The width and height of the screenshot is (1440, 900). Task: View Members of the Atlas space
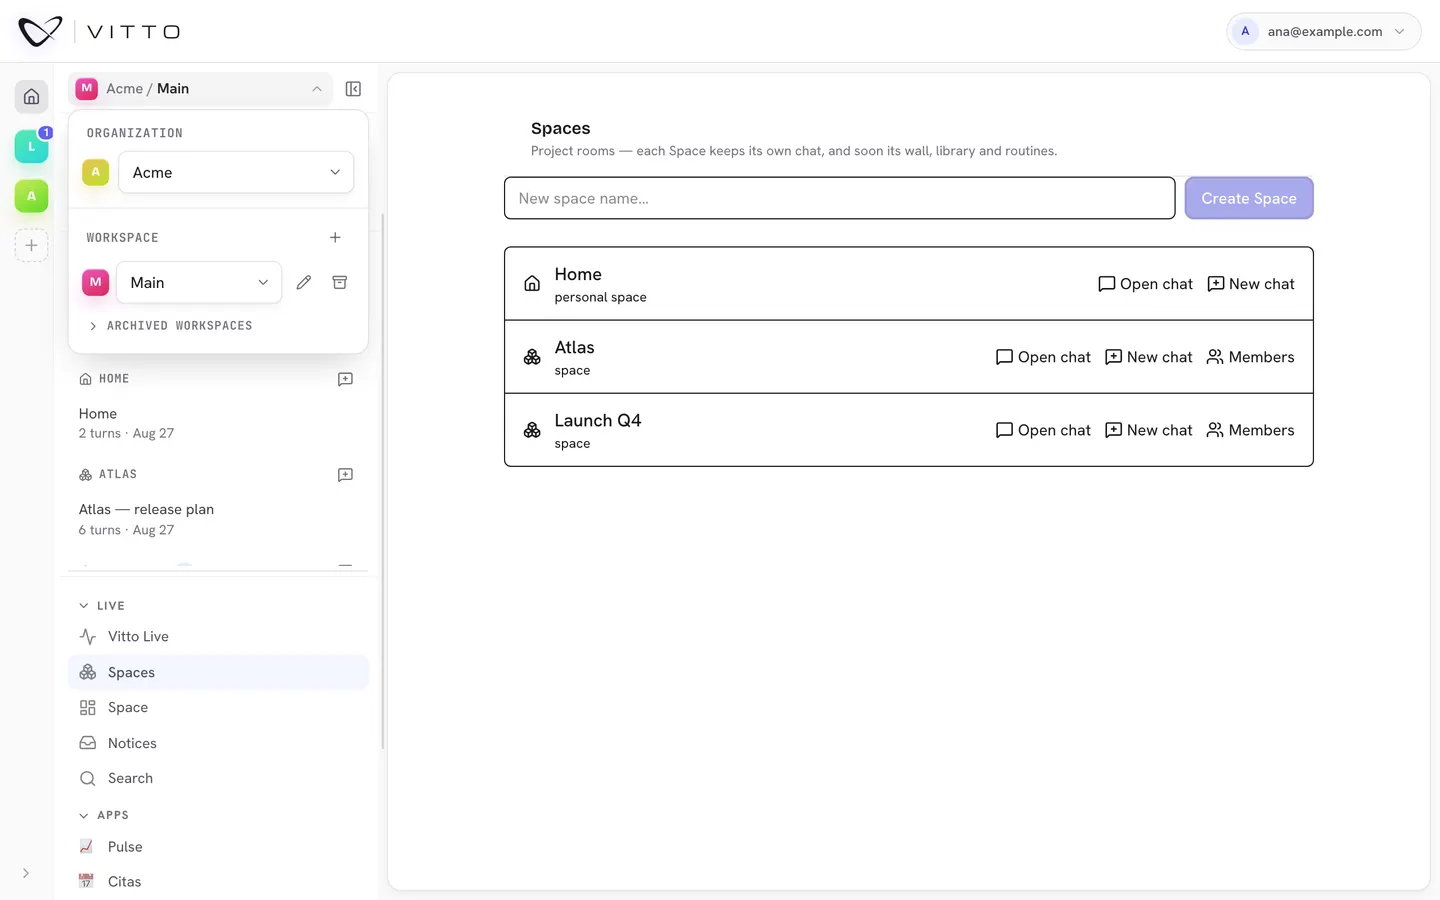click(x=1250, y=357)
